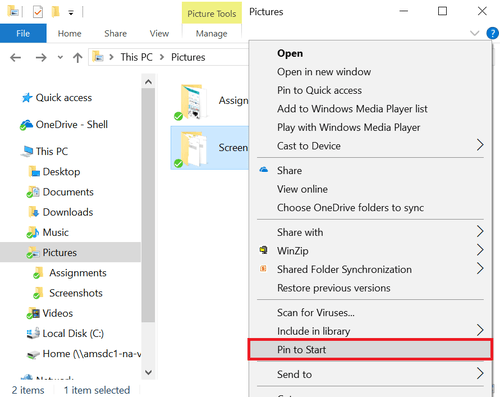Click This PC in the address breadcrumb
This screenshot has height=397, width=500.
pos(136,57)
